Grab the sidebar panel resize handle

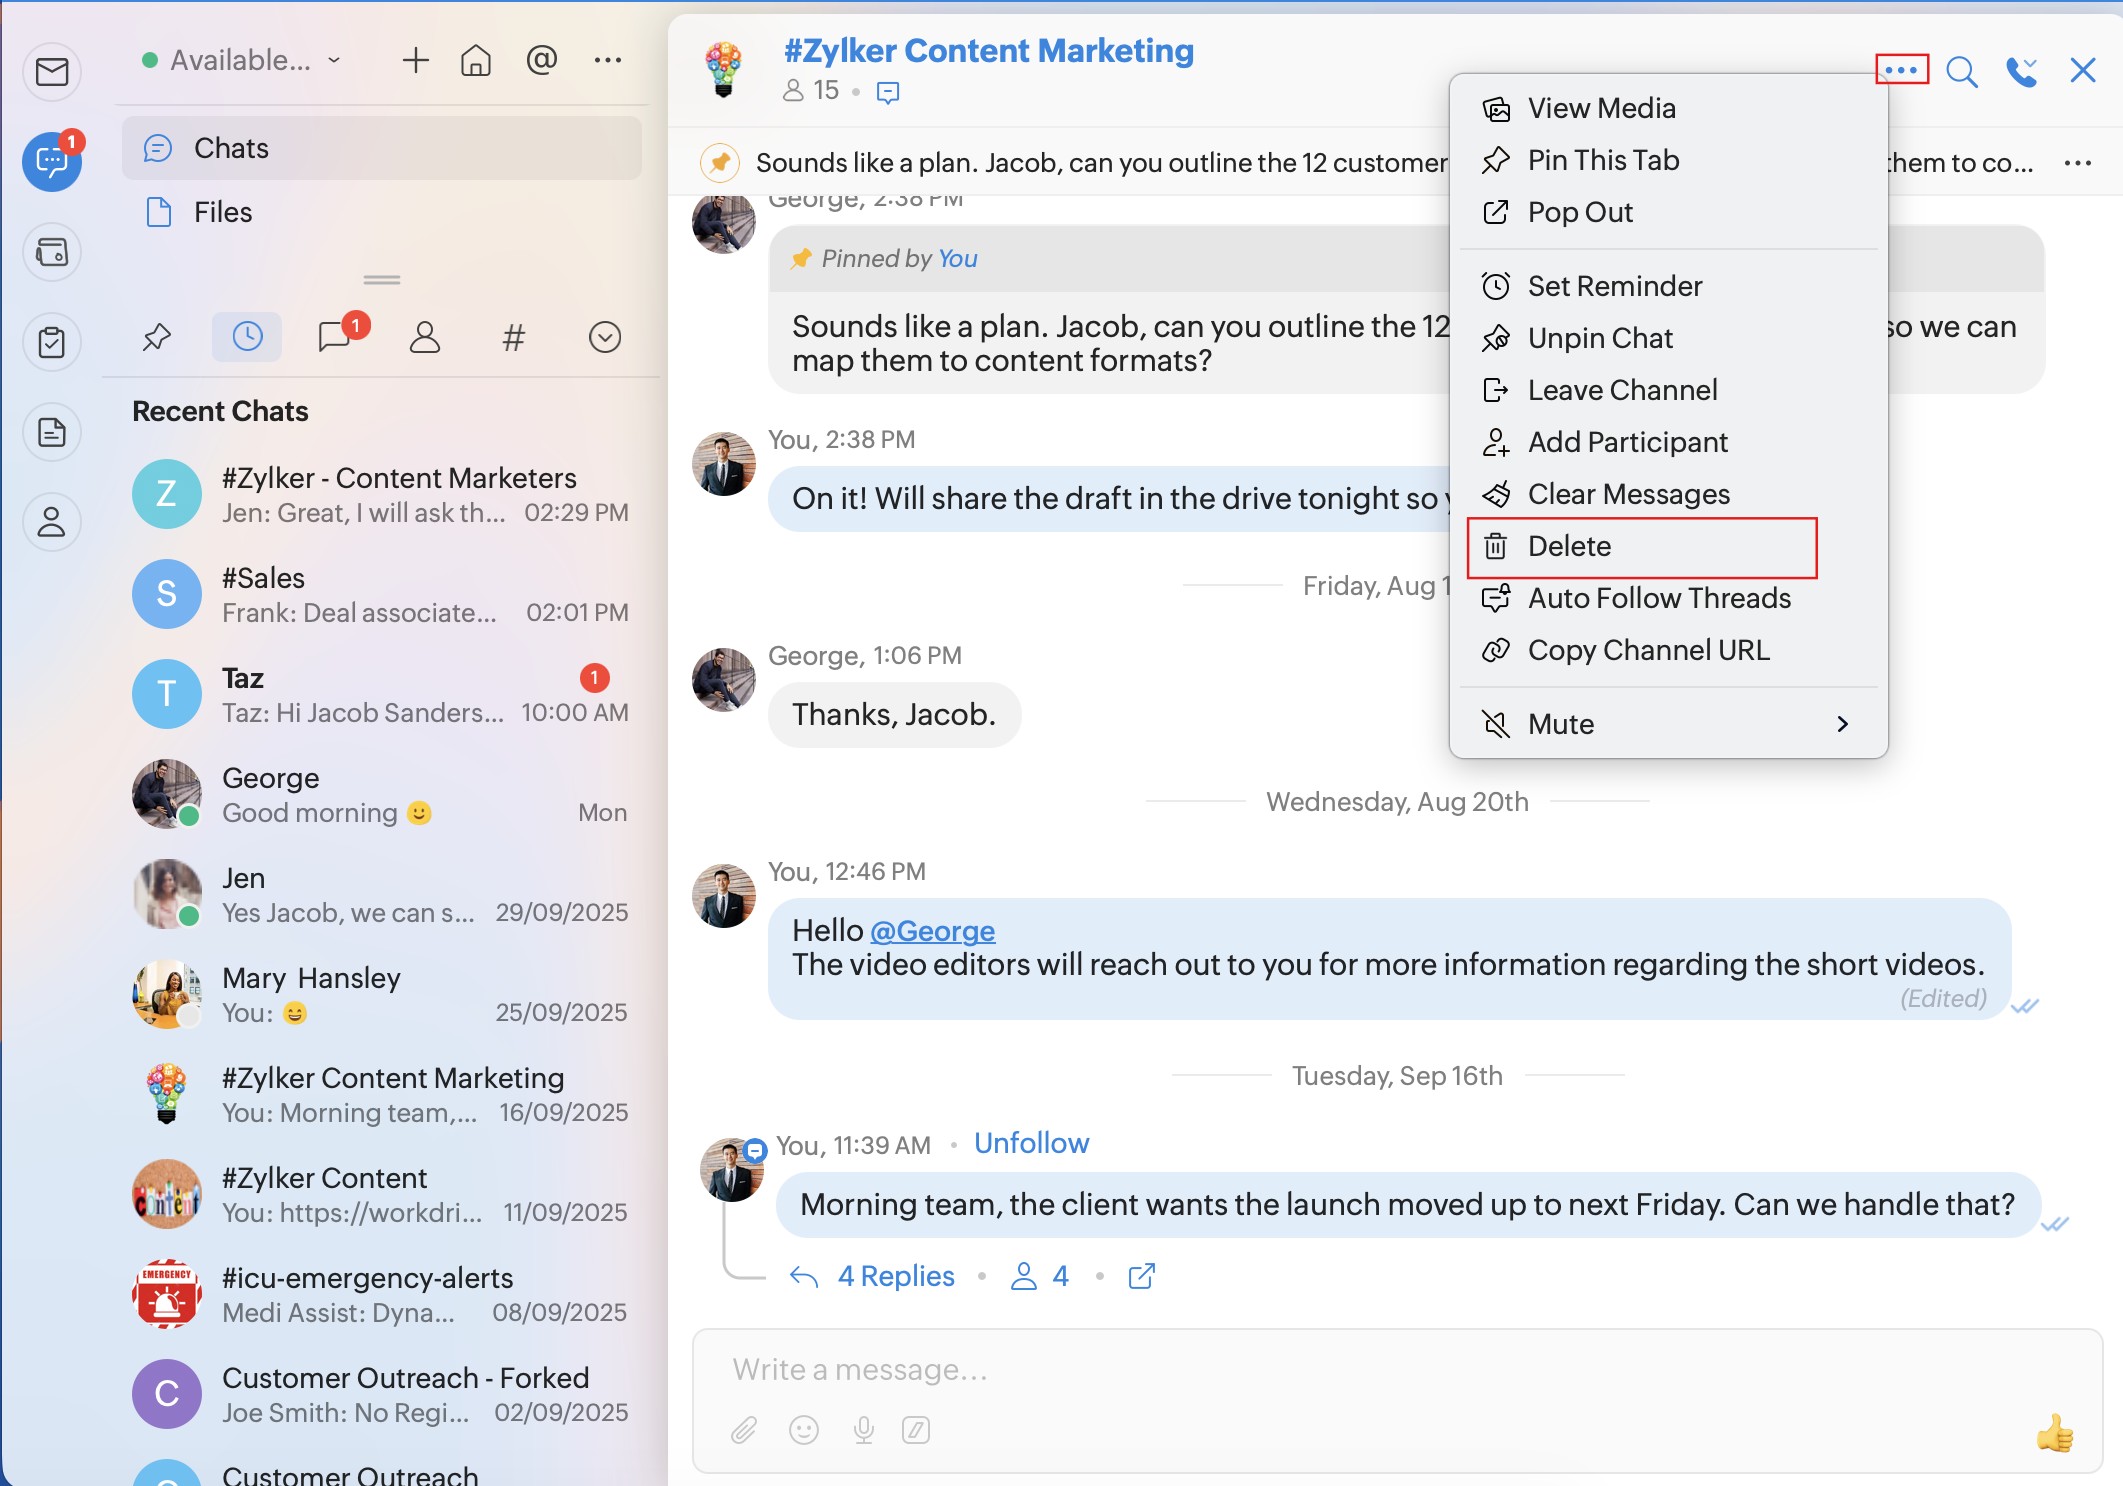click(382, 280)
